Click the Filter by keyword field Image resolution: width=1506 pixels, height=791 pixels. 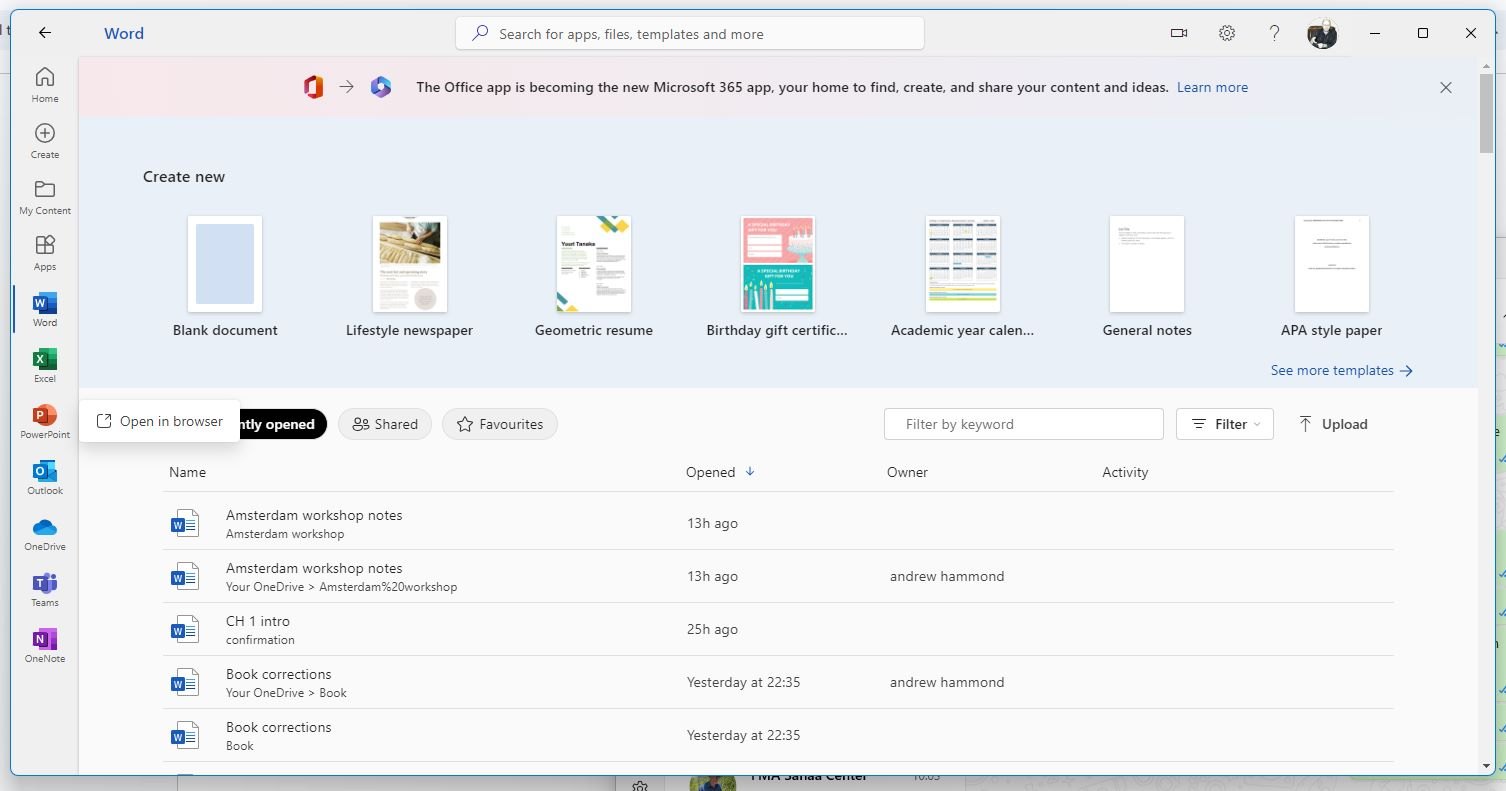[1024, 424]
